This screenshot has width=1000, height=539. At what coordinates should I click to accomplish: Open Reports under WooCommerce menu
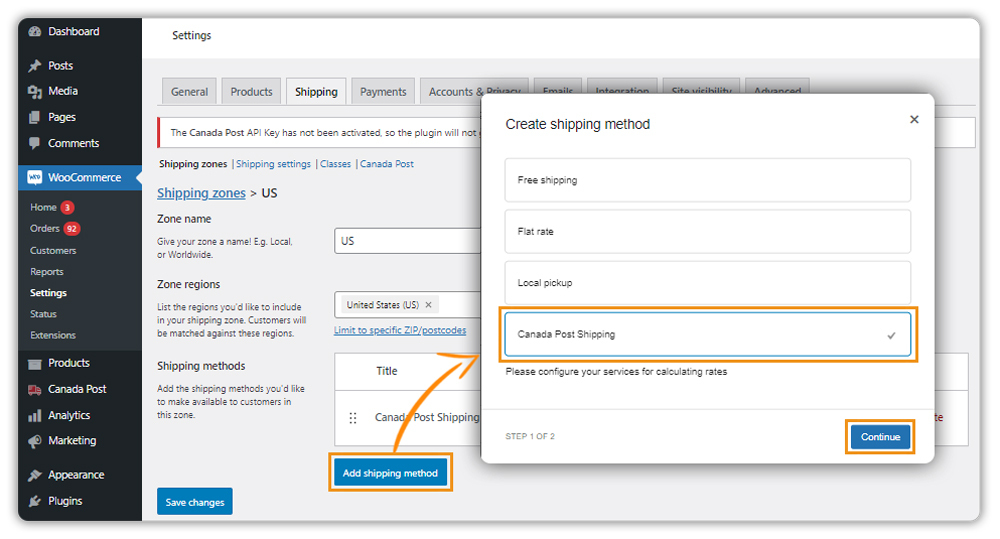[47, 272]
